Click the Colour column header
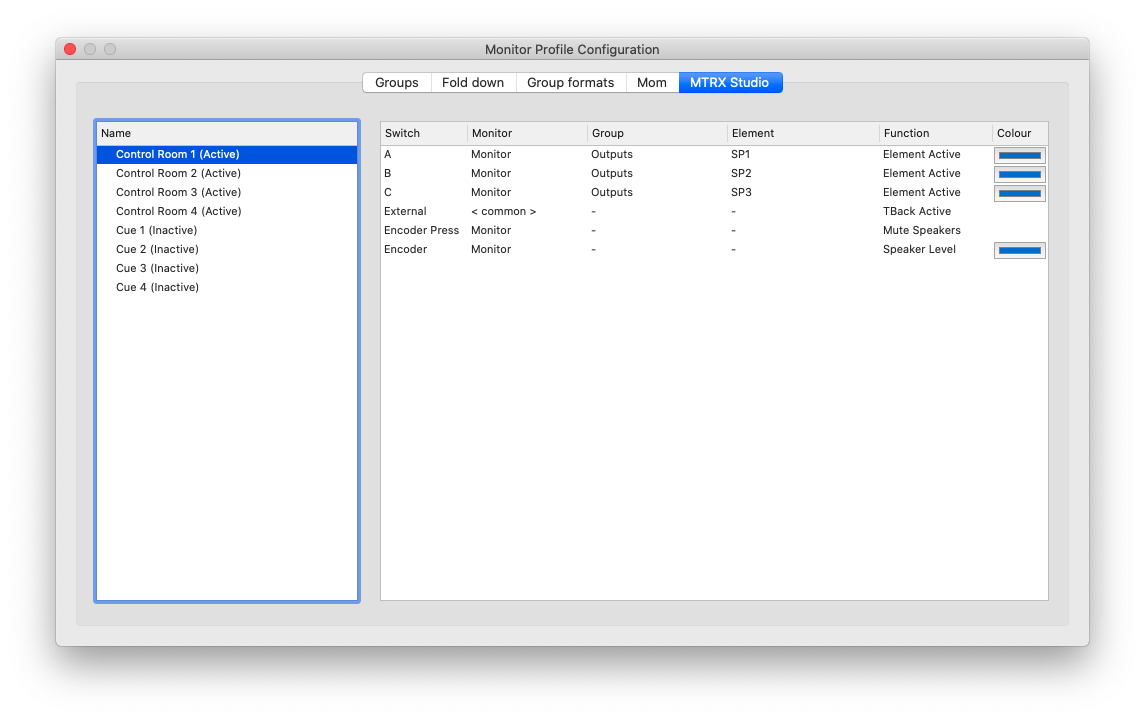1145x720 pixels. pyautogui.click(x=1020, y=133)
